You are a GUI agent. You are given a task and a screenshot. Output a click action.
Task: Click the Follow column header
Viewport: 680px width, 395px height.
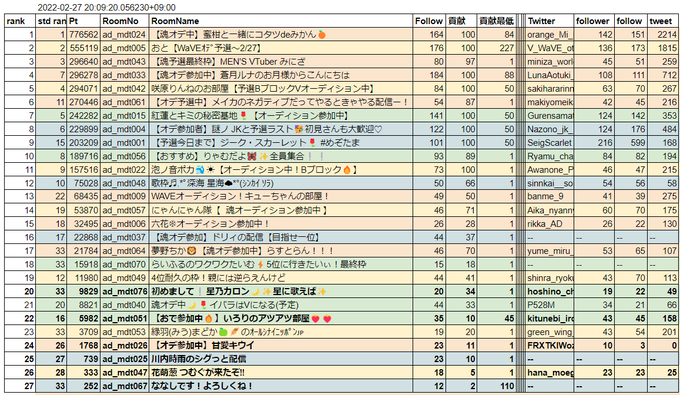click(429, 21)
